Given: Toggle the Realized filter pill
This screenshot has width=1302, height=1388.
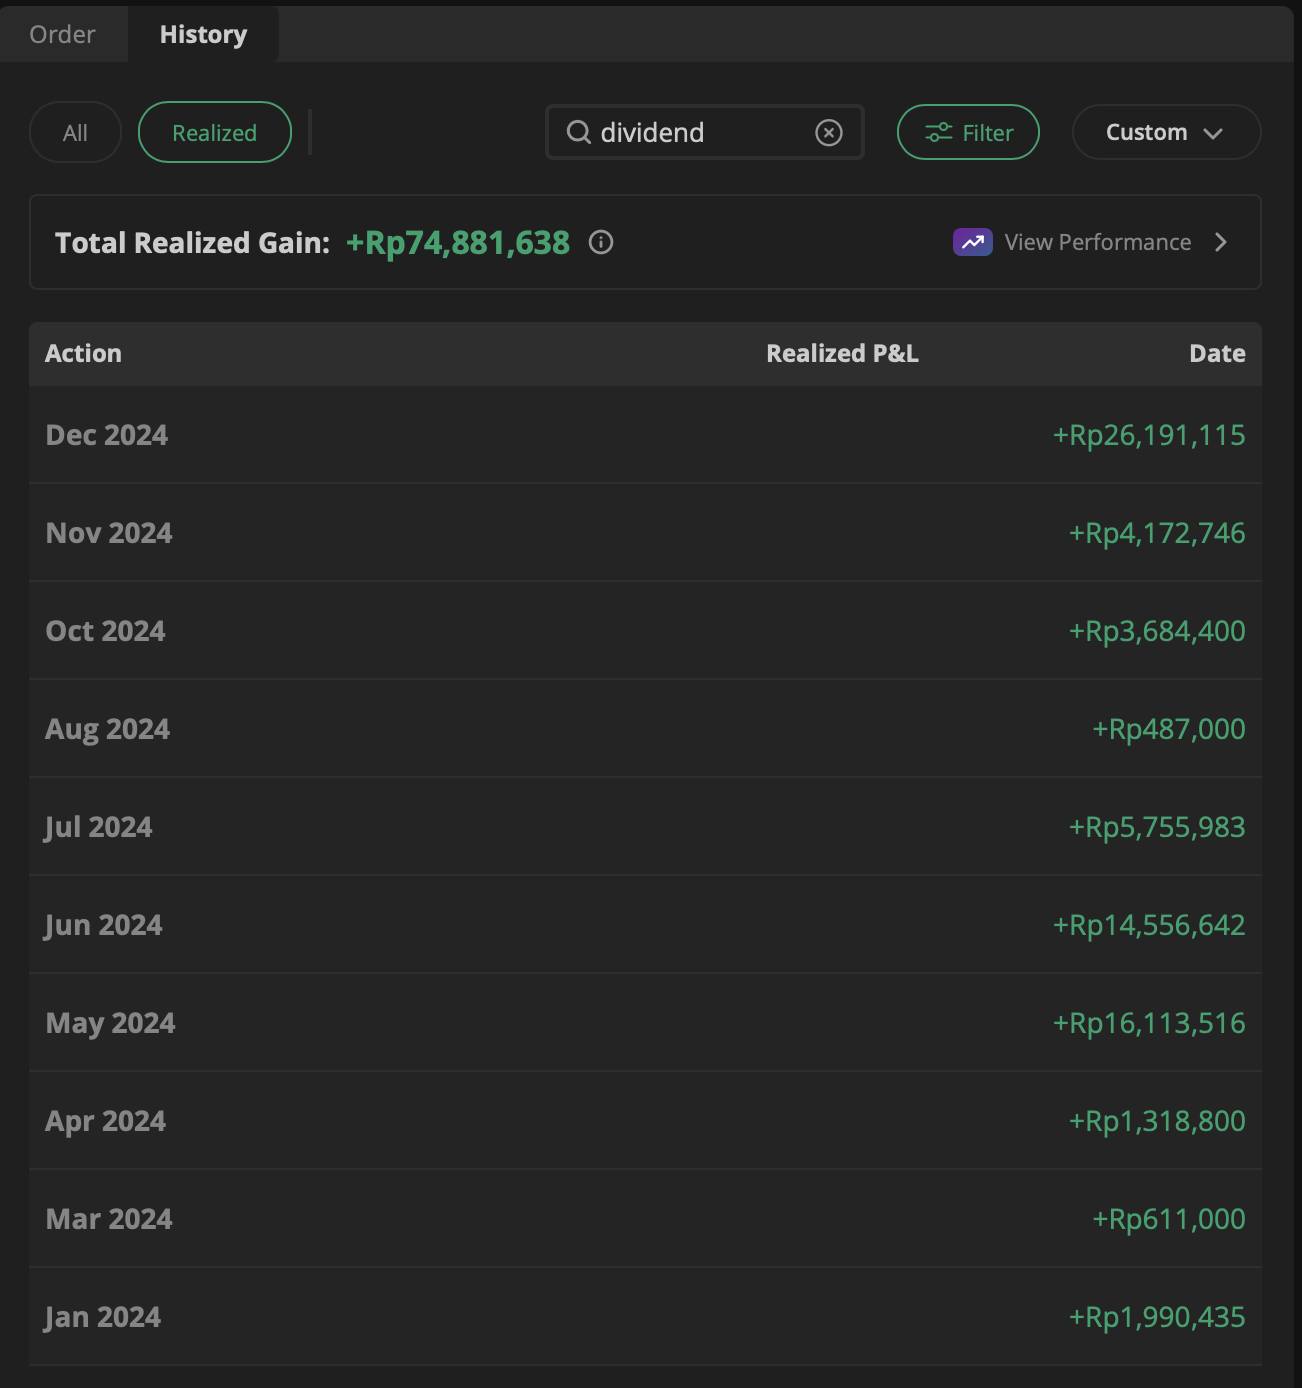Looking at the screenshot, I should click(x=214, y=133).
